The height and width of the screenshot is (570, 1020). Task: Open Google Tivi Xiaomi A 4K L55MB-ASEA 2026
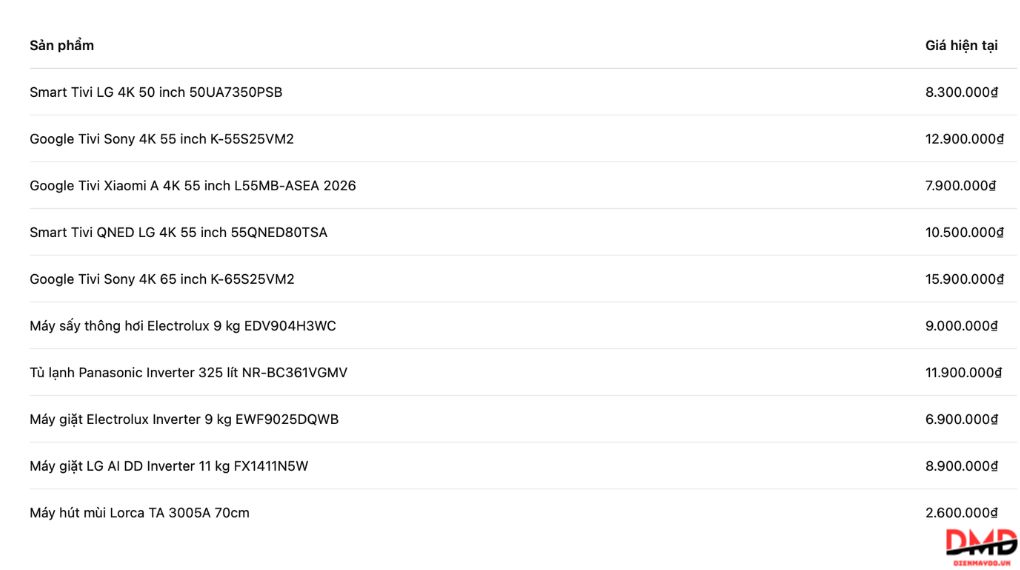coord(193,186)
